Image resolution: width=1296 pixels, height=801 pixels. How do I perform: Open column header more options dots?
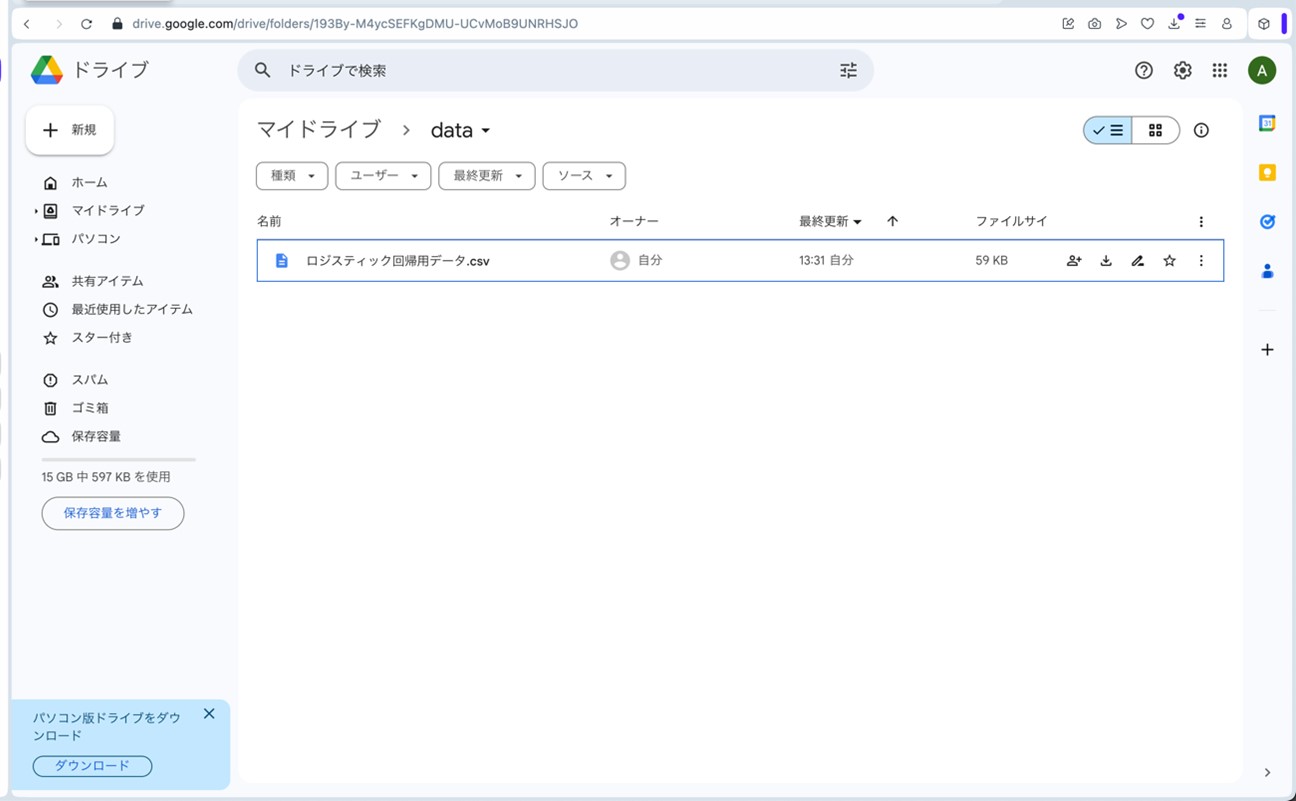1201,222
